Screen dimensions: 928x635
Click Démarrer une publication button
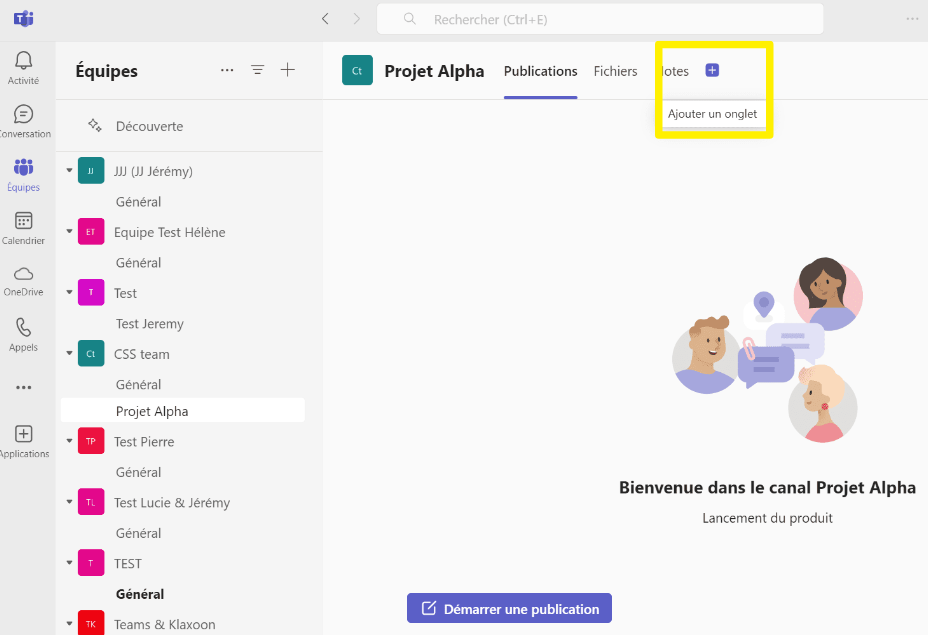click(x=509, y=608)
